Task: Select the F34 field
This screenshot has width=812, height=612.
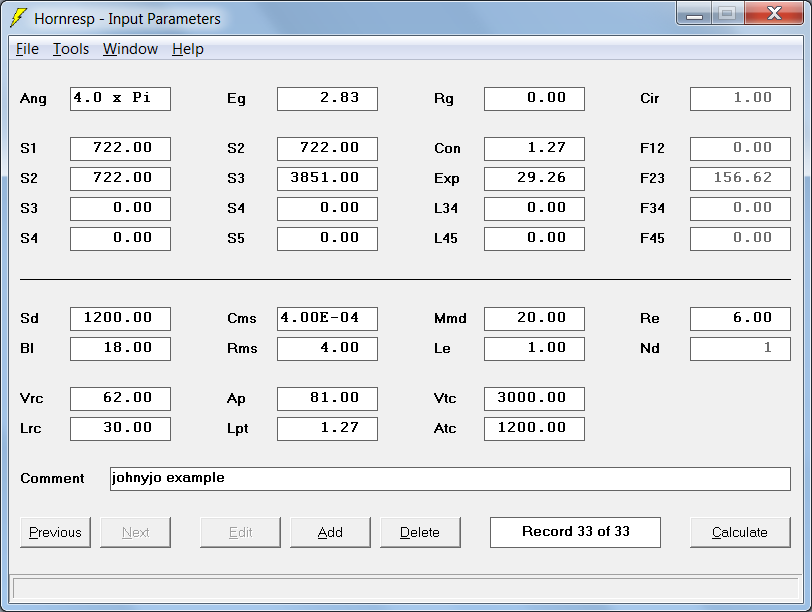Action: pyautogui.click(x=741, y=209)
